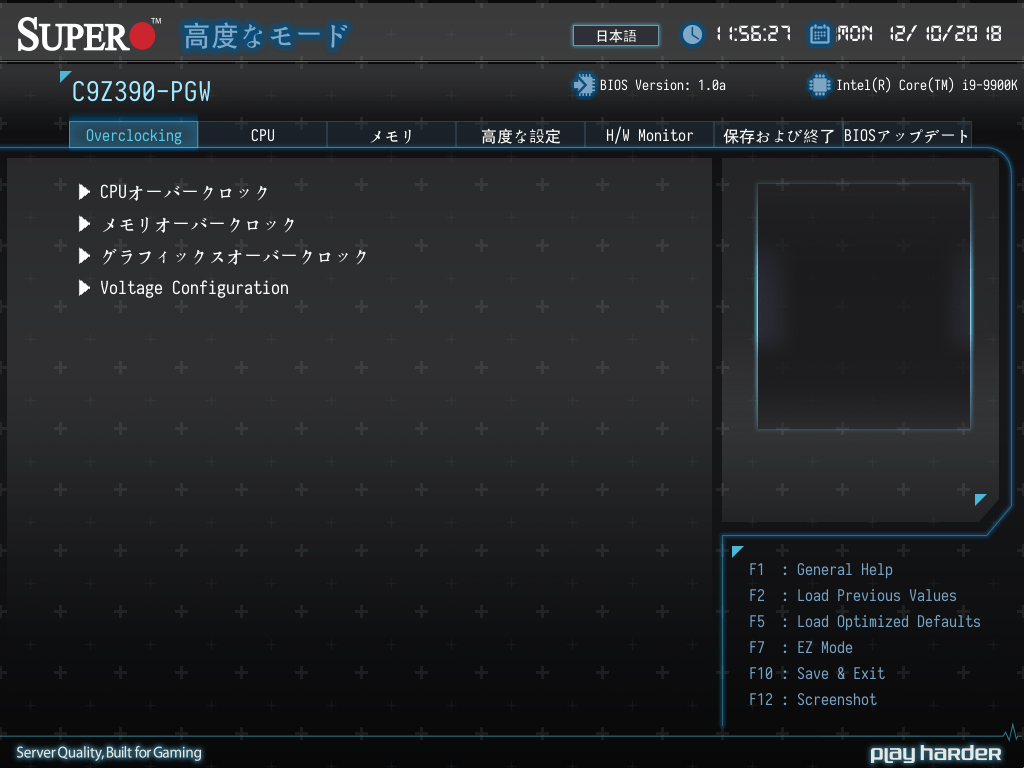
Task: Click the BIOS Version: 1.0a text
Action: coord(663,86)
